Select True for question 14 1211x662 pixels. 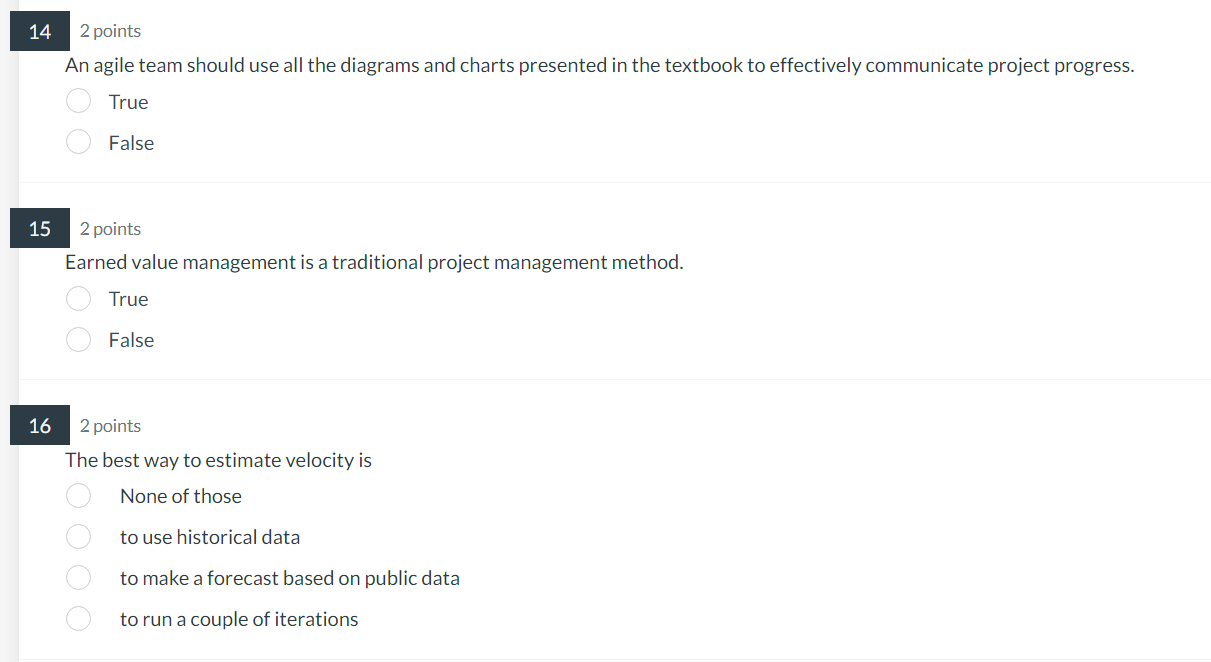coord(78,101)
